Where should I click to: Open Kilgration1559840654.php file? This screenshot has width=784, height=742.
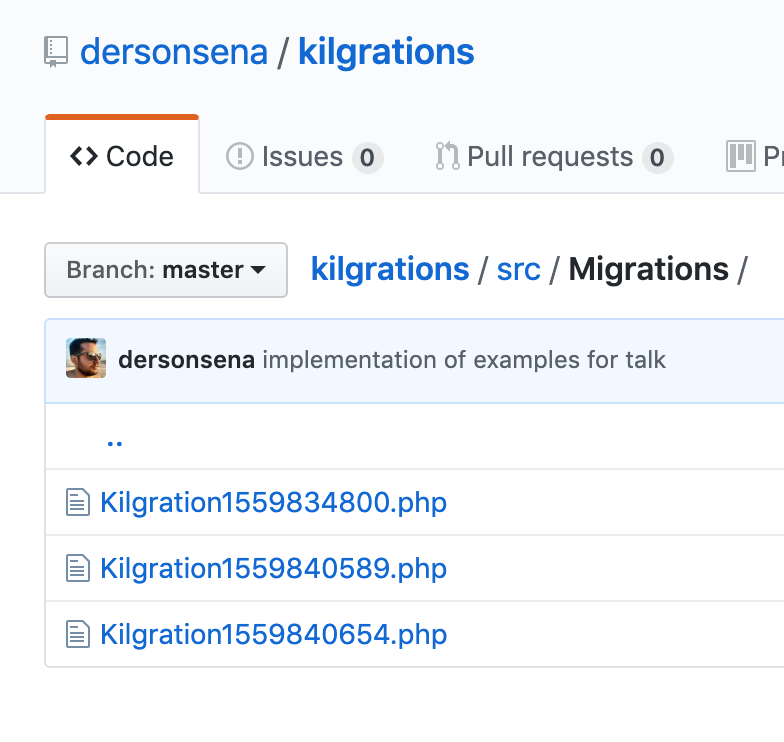pyautogui.click(x=273, y=634)
